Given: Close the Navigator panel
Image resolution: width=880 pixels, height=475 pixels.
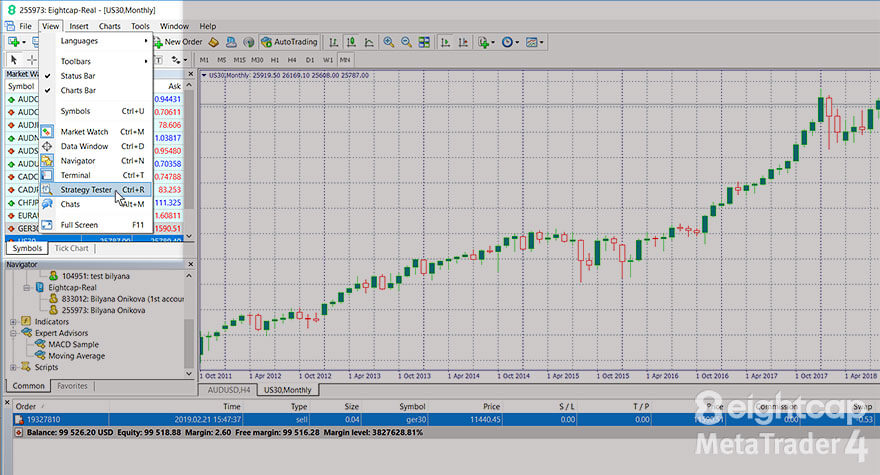Looking at the screenshot, I should pos(190,264).
